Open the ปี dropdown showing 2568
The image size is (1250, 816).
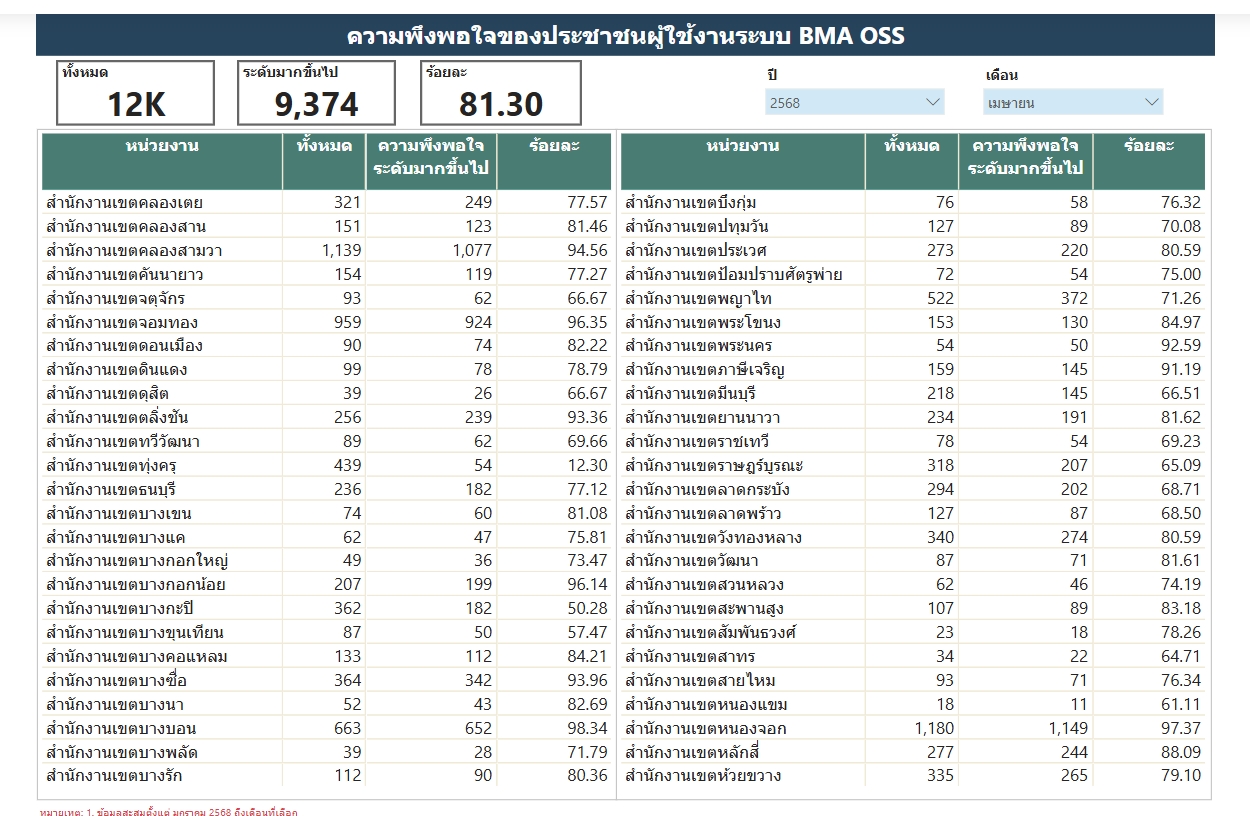(855, 102)
